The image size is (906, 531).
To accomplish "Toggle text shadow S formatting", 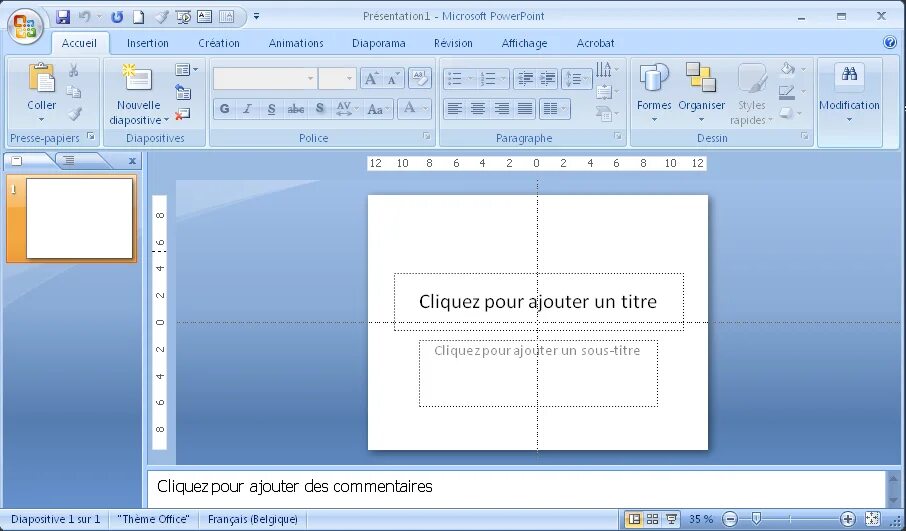I will [x=320, y=109].
